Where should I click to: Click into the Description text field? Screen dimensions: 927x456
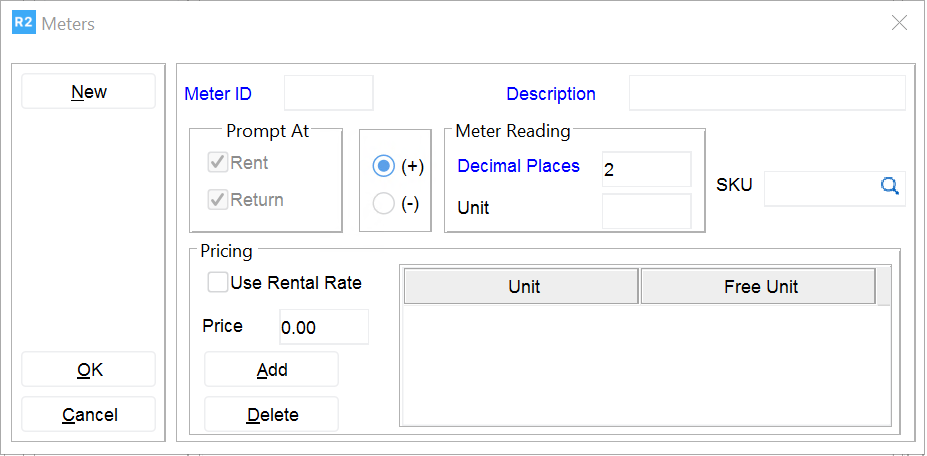click(766, 93)
